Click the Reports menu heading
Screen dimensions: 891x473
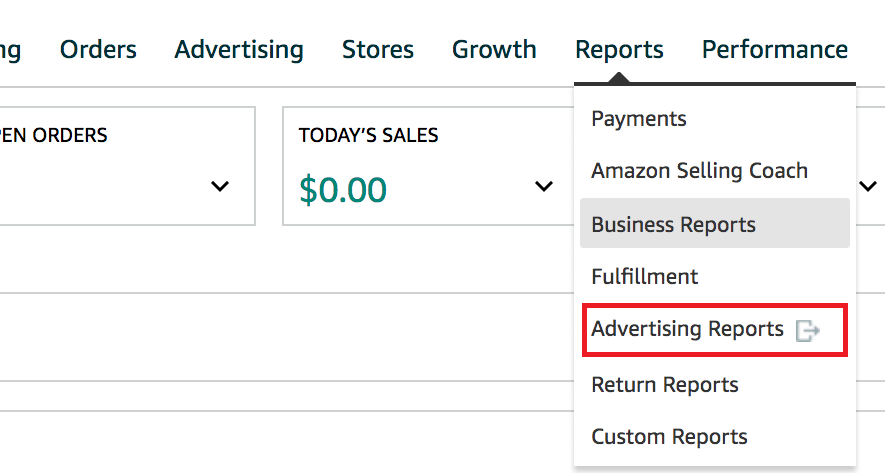619,49
